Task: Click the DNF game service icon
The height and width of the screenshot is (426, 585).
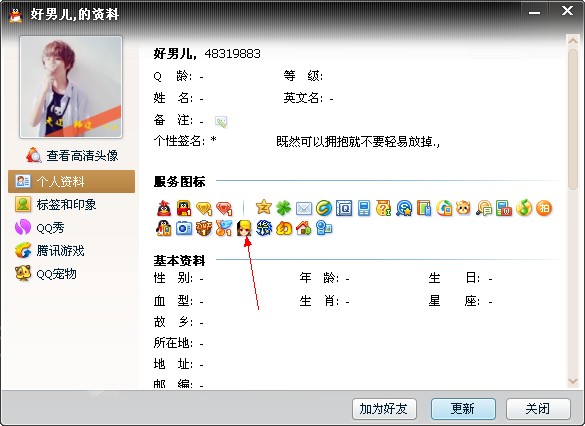Action: click(x=204, y=228)
